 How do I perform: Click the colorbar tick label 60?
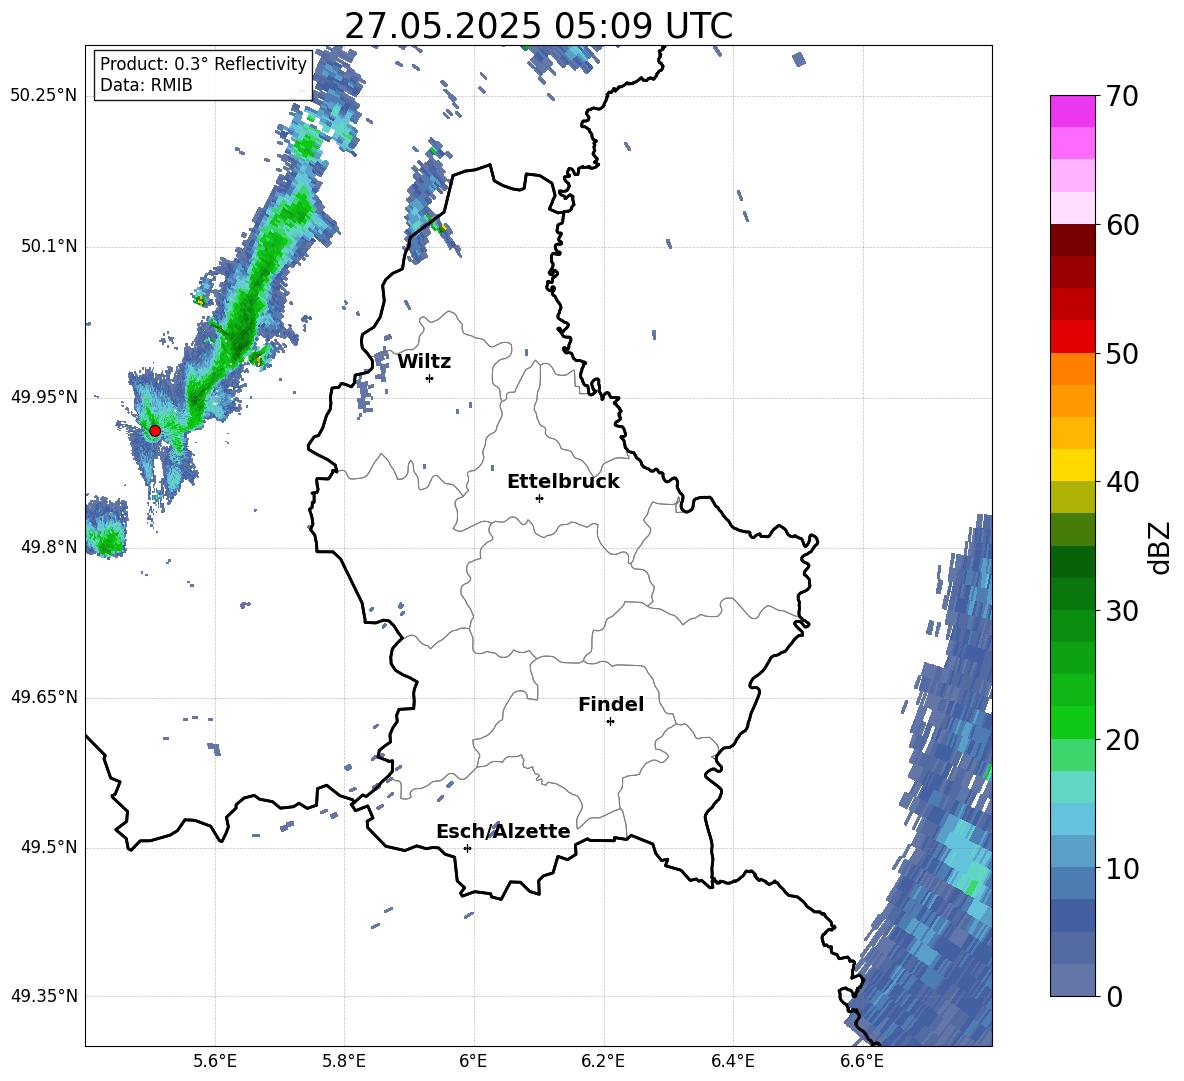(1122, 225)
